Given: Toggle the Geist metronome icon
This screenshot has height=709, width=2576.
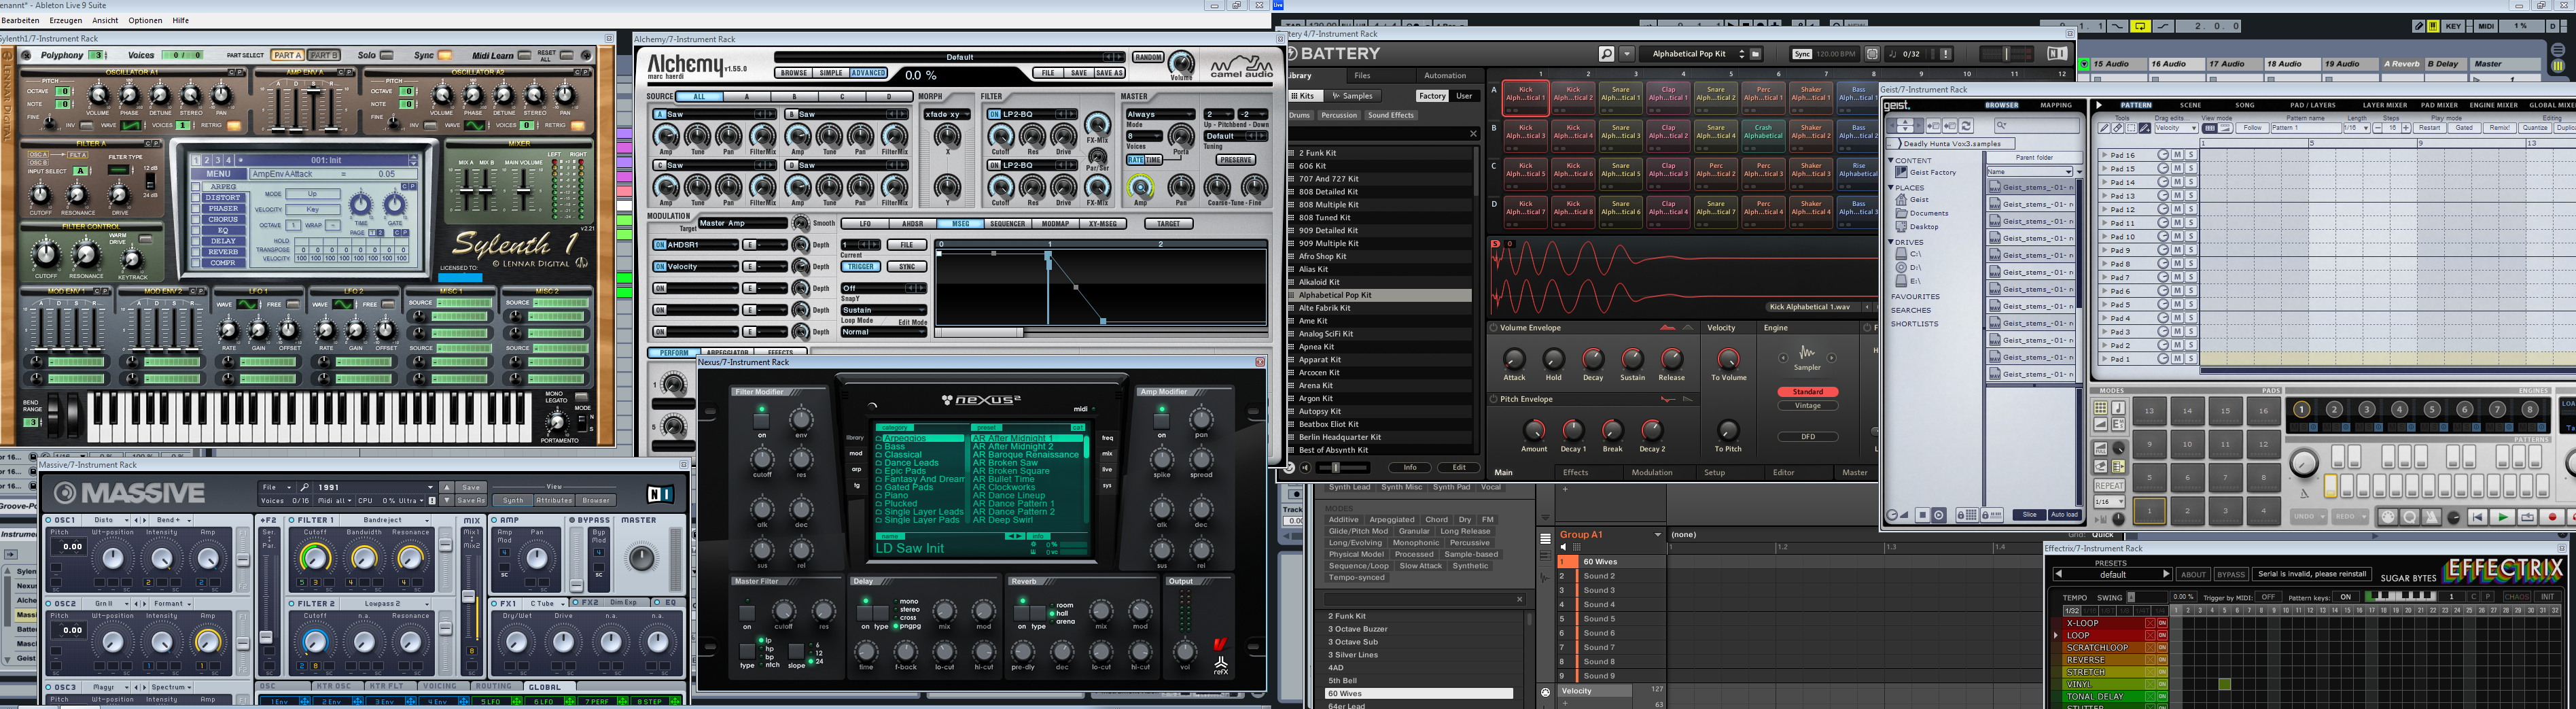Looking at the screenshot, I should coord(2432,517).
